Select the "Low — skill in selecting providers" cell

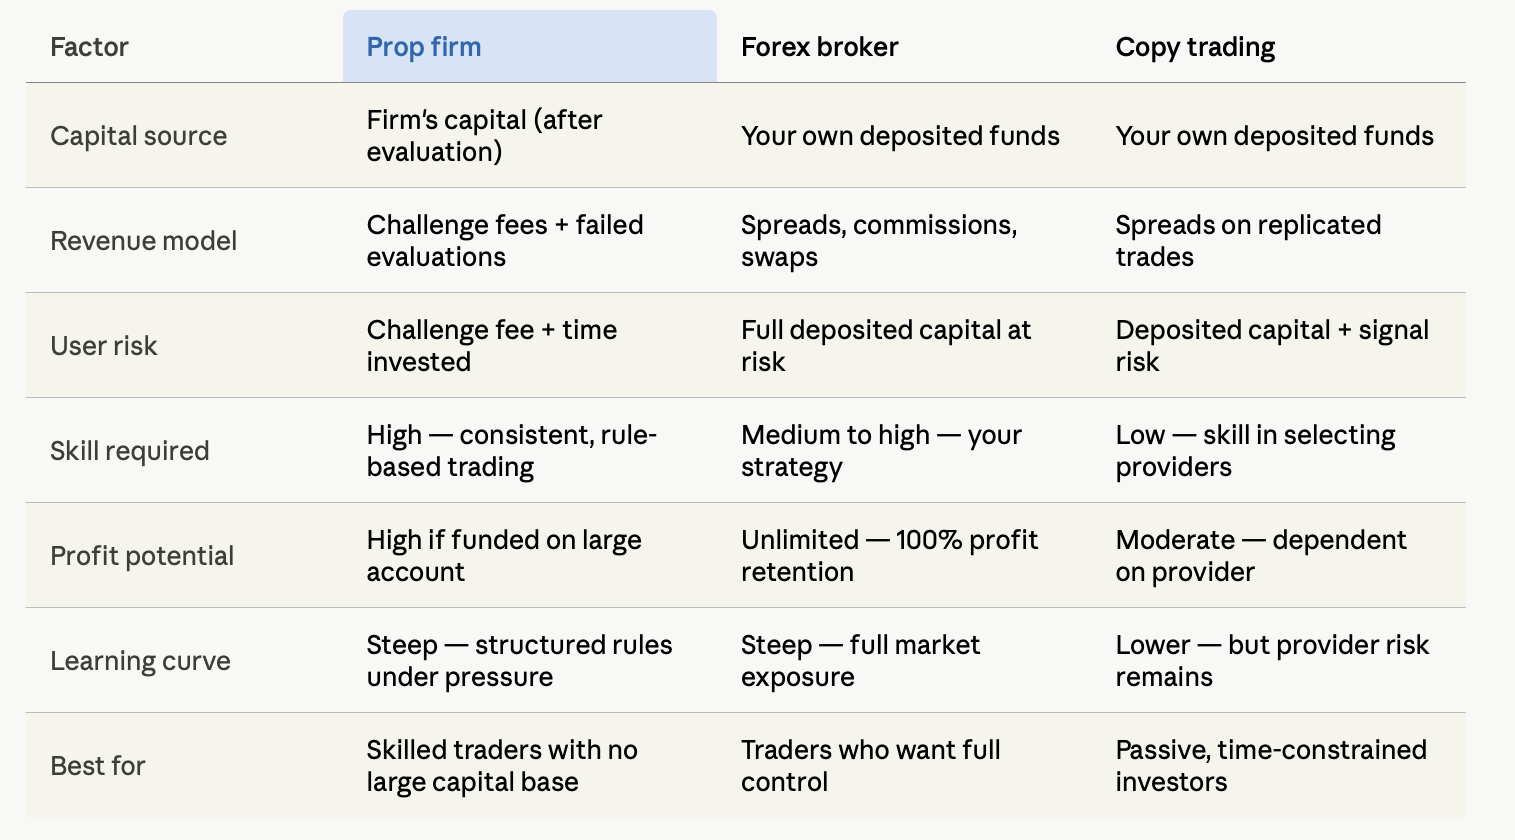tap(1255, 451)
